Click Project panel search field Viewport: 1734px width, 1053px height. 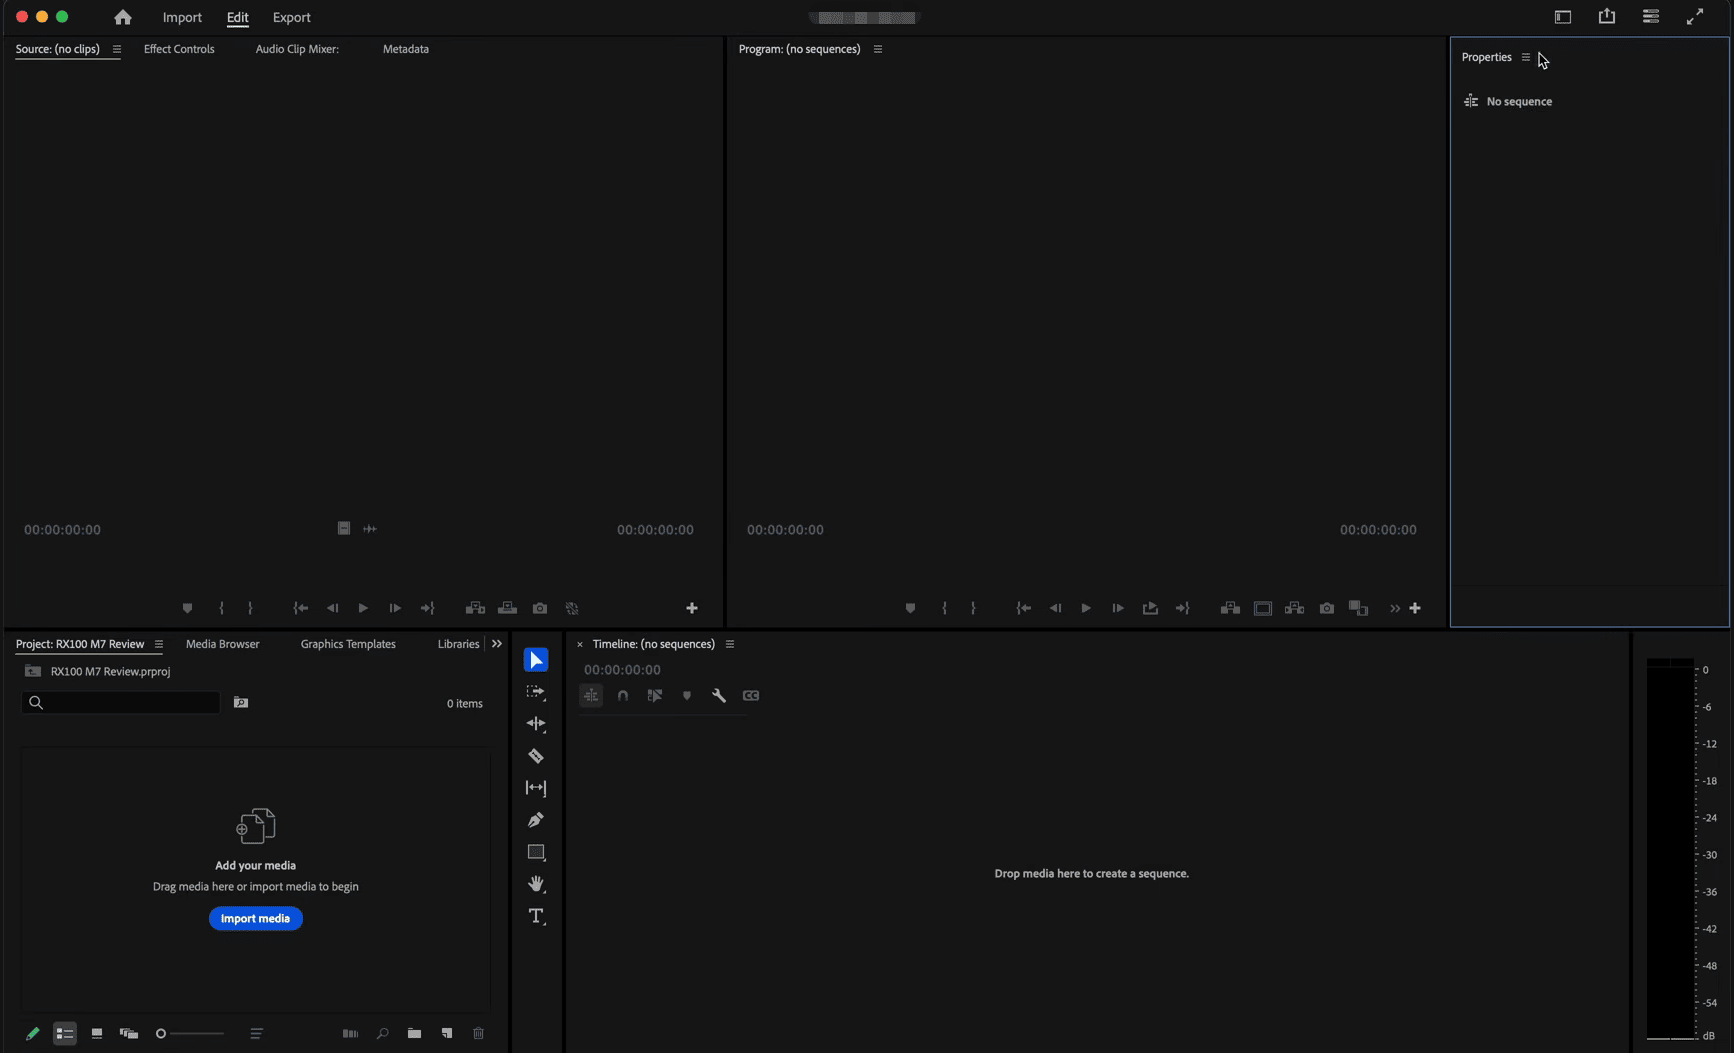120,702
